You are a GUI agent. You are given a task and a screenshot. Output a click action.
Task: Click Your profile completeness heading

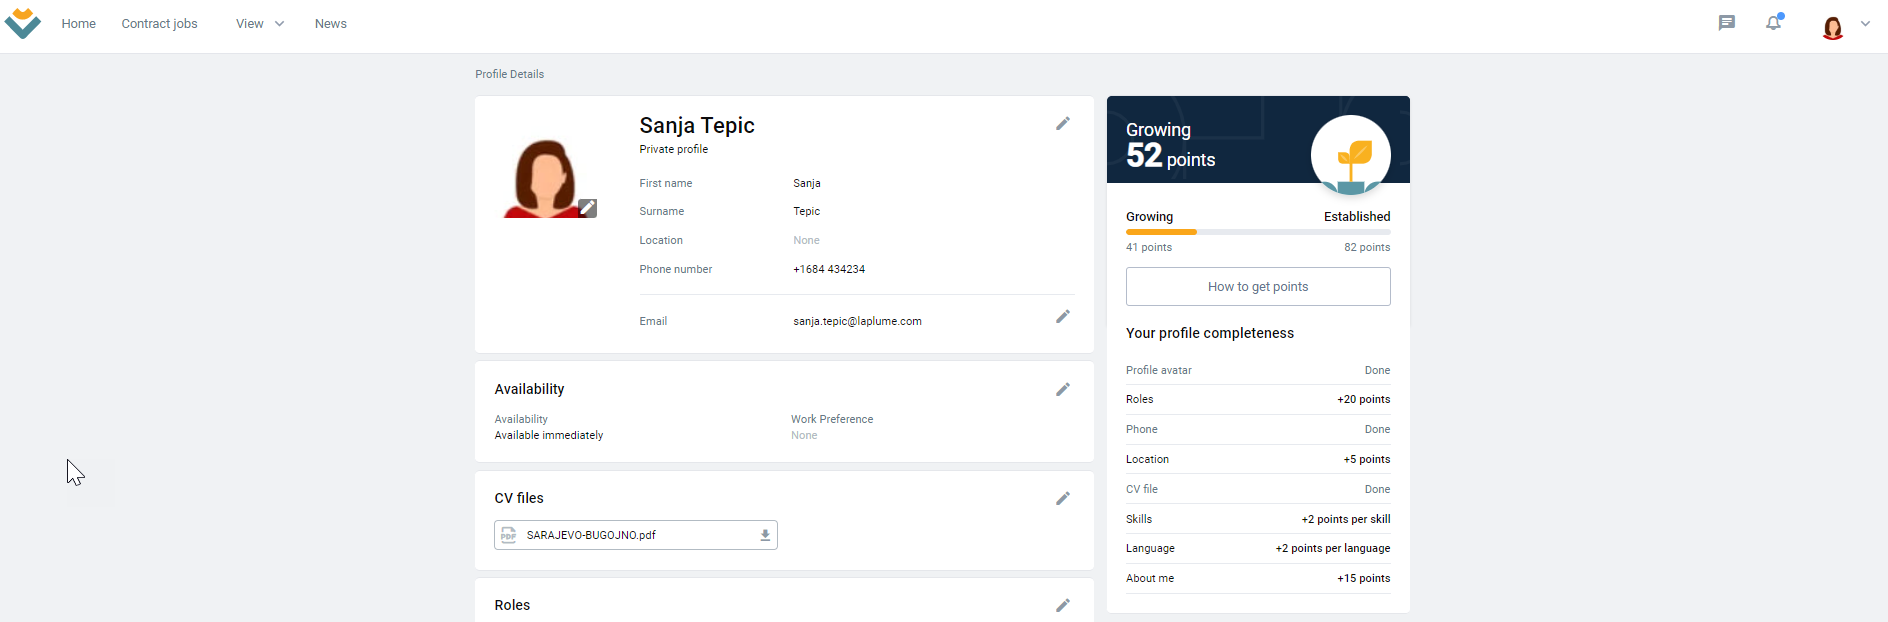click(1210, 334)
